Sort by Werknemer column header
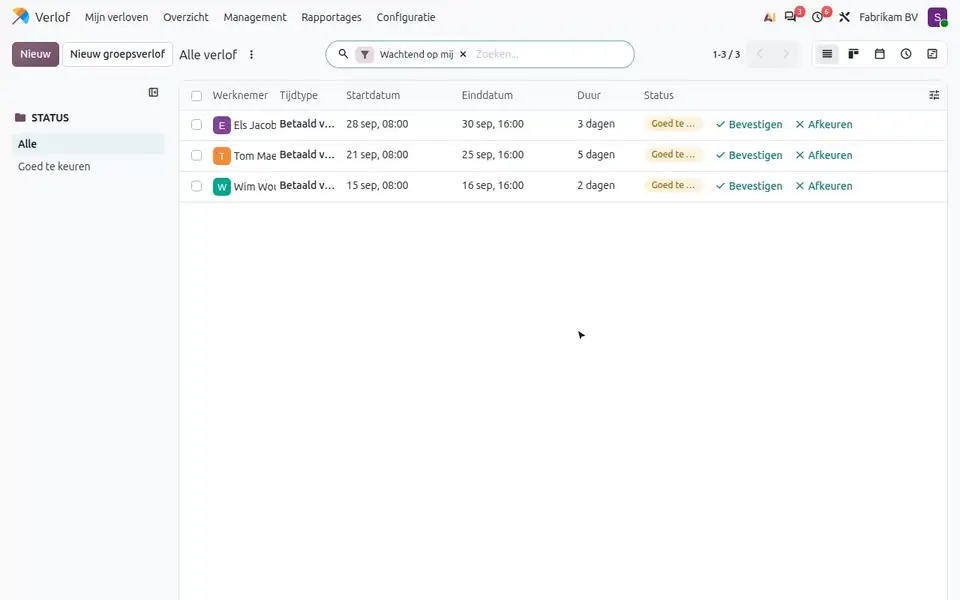 [240, 95]
